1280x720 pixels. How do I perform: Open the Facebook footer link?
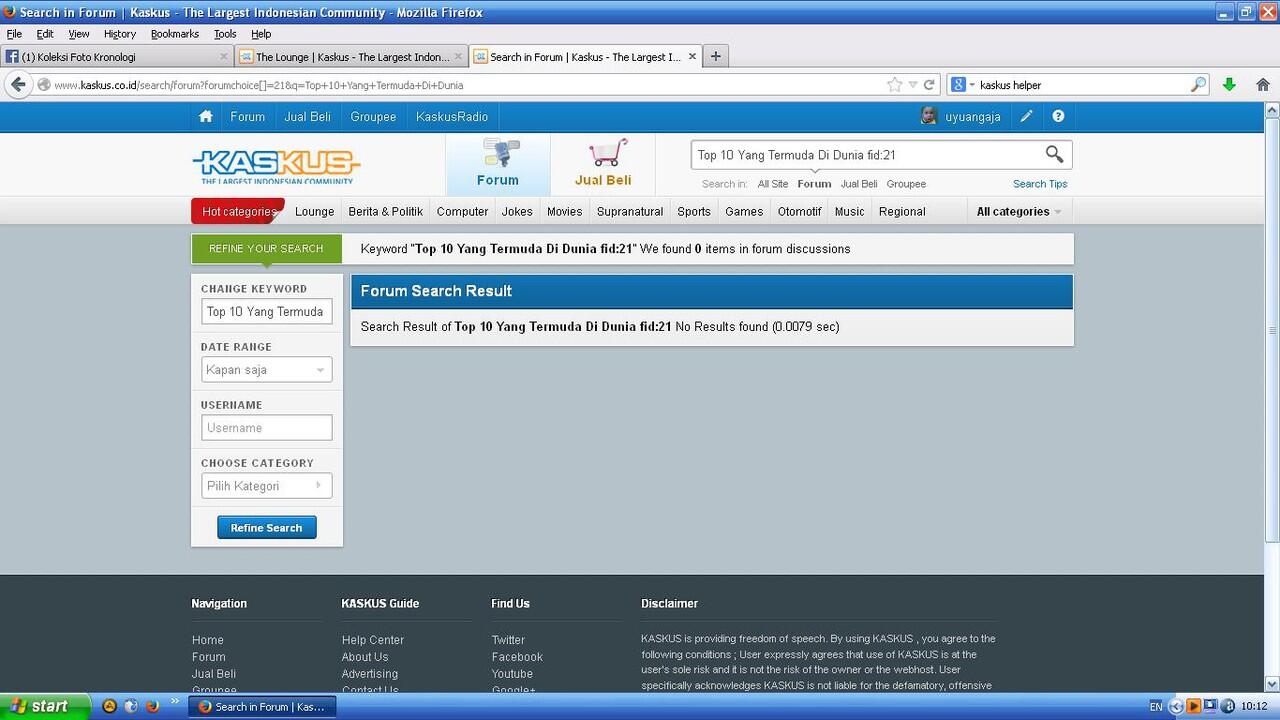pyautogui.click(x=517, y=657)
